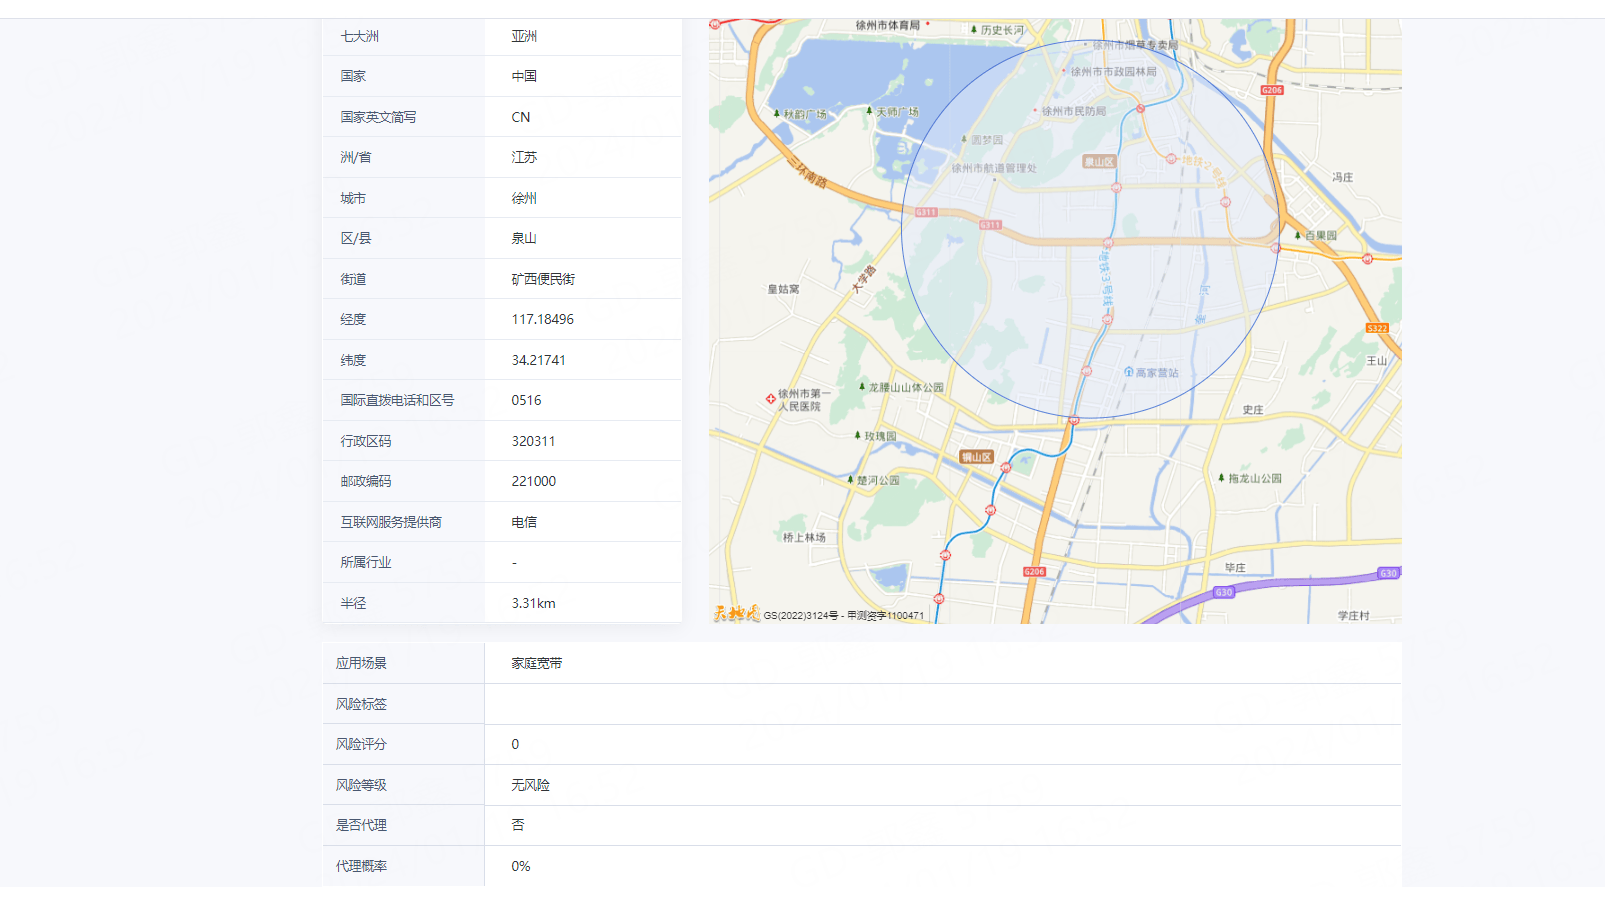
Task: Click the continent value 亚洲
Action: (524, 36)
